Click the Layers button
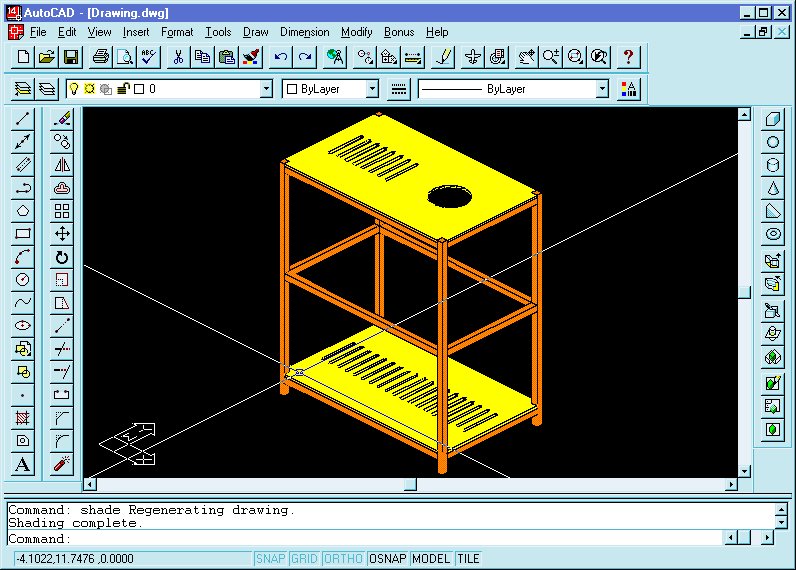Screen dimensions: 796x570 [x=47, y=89]
